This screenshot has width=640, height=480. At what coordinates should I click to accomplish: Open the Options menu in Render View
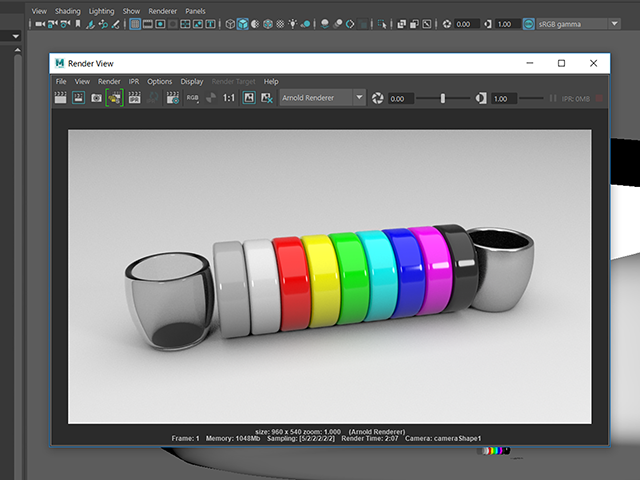point(160,81)
